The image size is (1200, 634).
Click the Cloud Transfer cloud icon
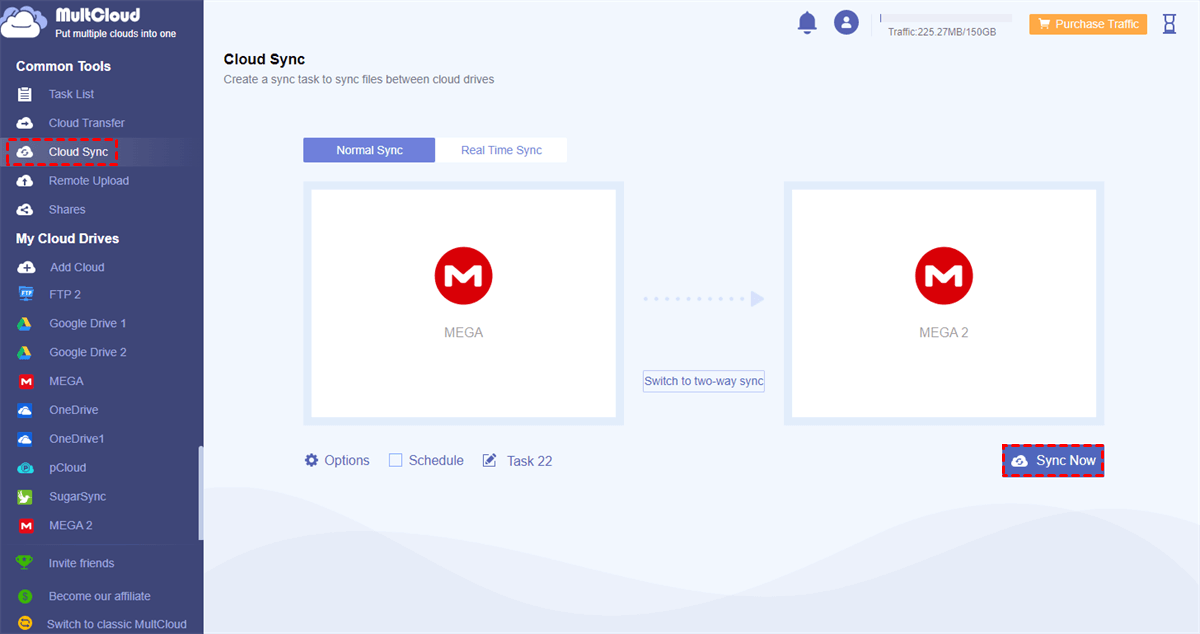(x=25, y=123)
